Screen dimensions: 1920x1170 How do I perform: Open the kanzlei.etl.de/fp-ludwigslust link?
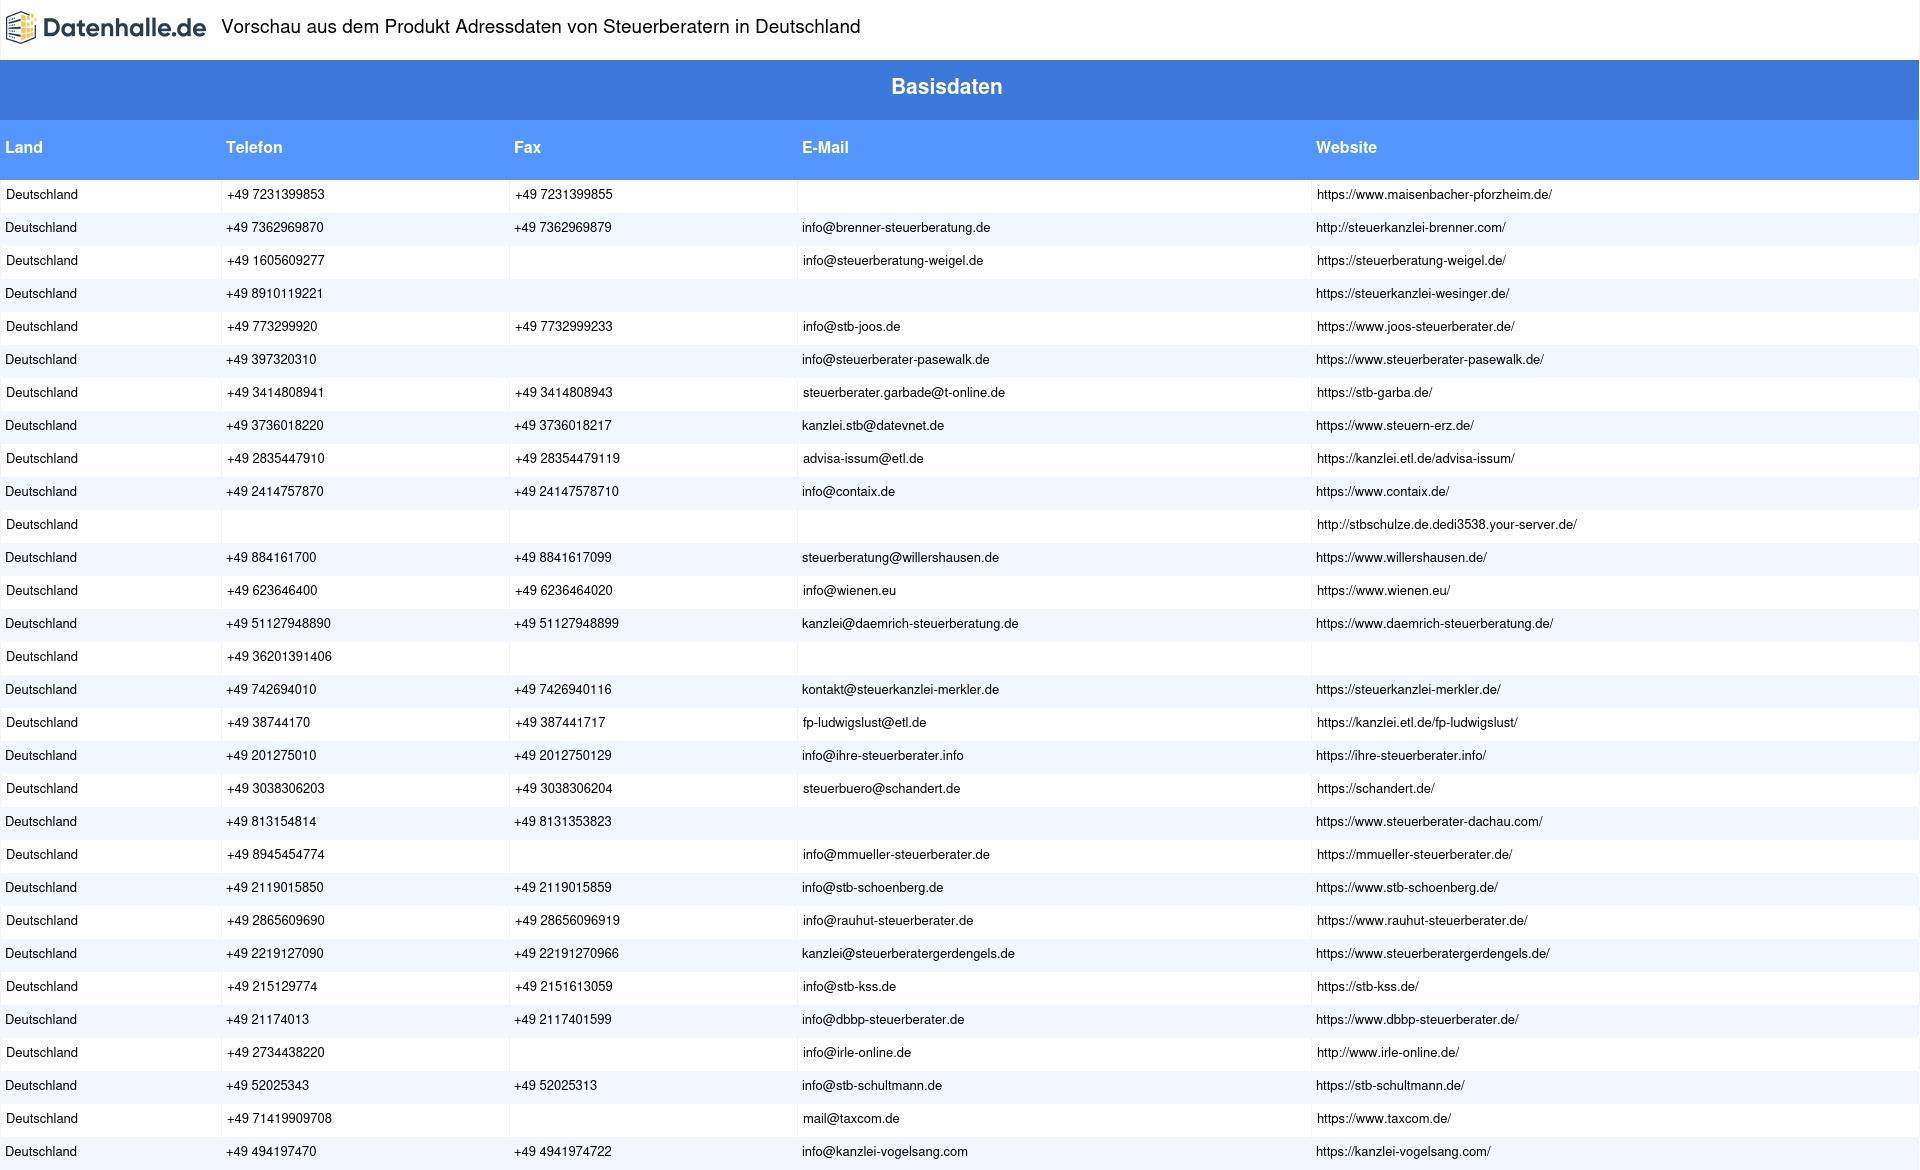pos(1417,723)
